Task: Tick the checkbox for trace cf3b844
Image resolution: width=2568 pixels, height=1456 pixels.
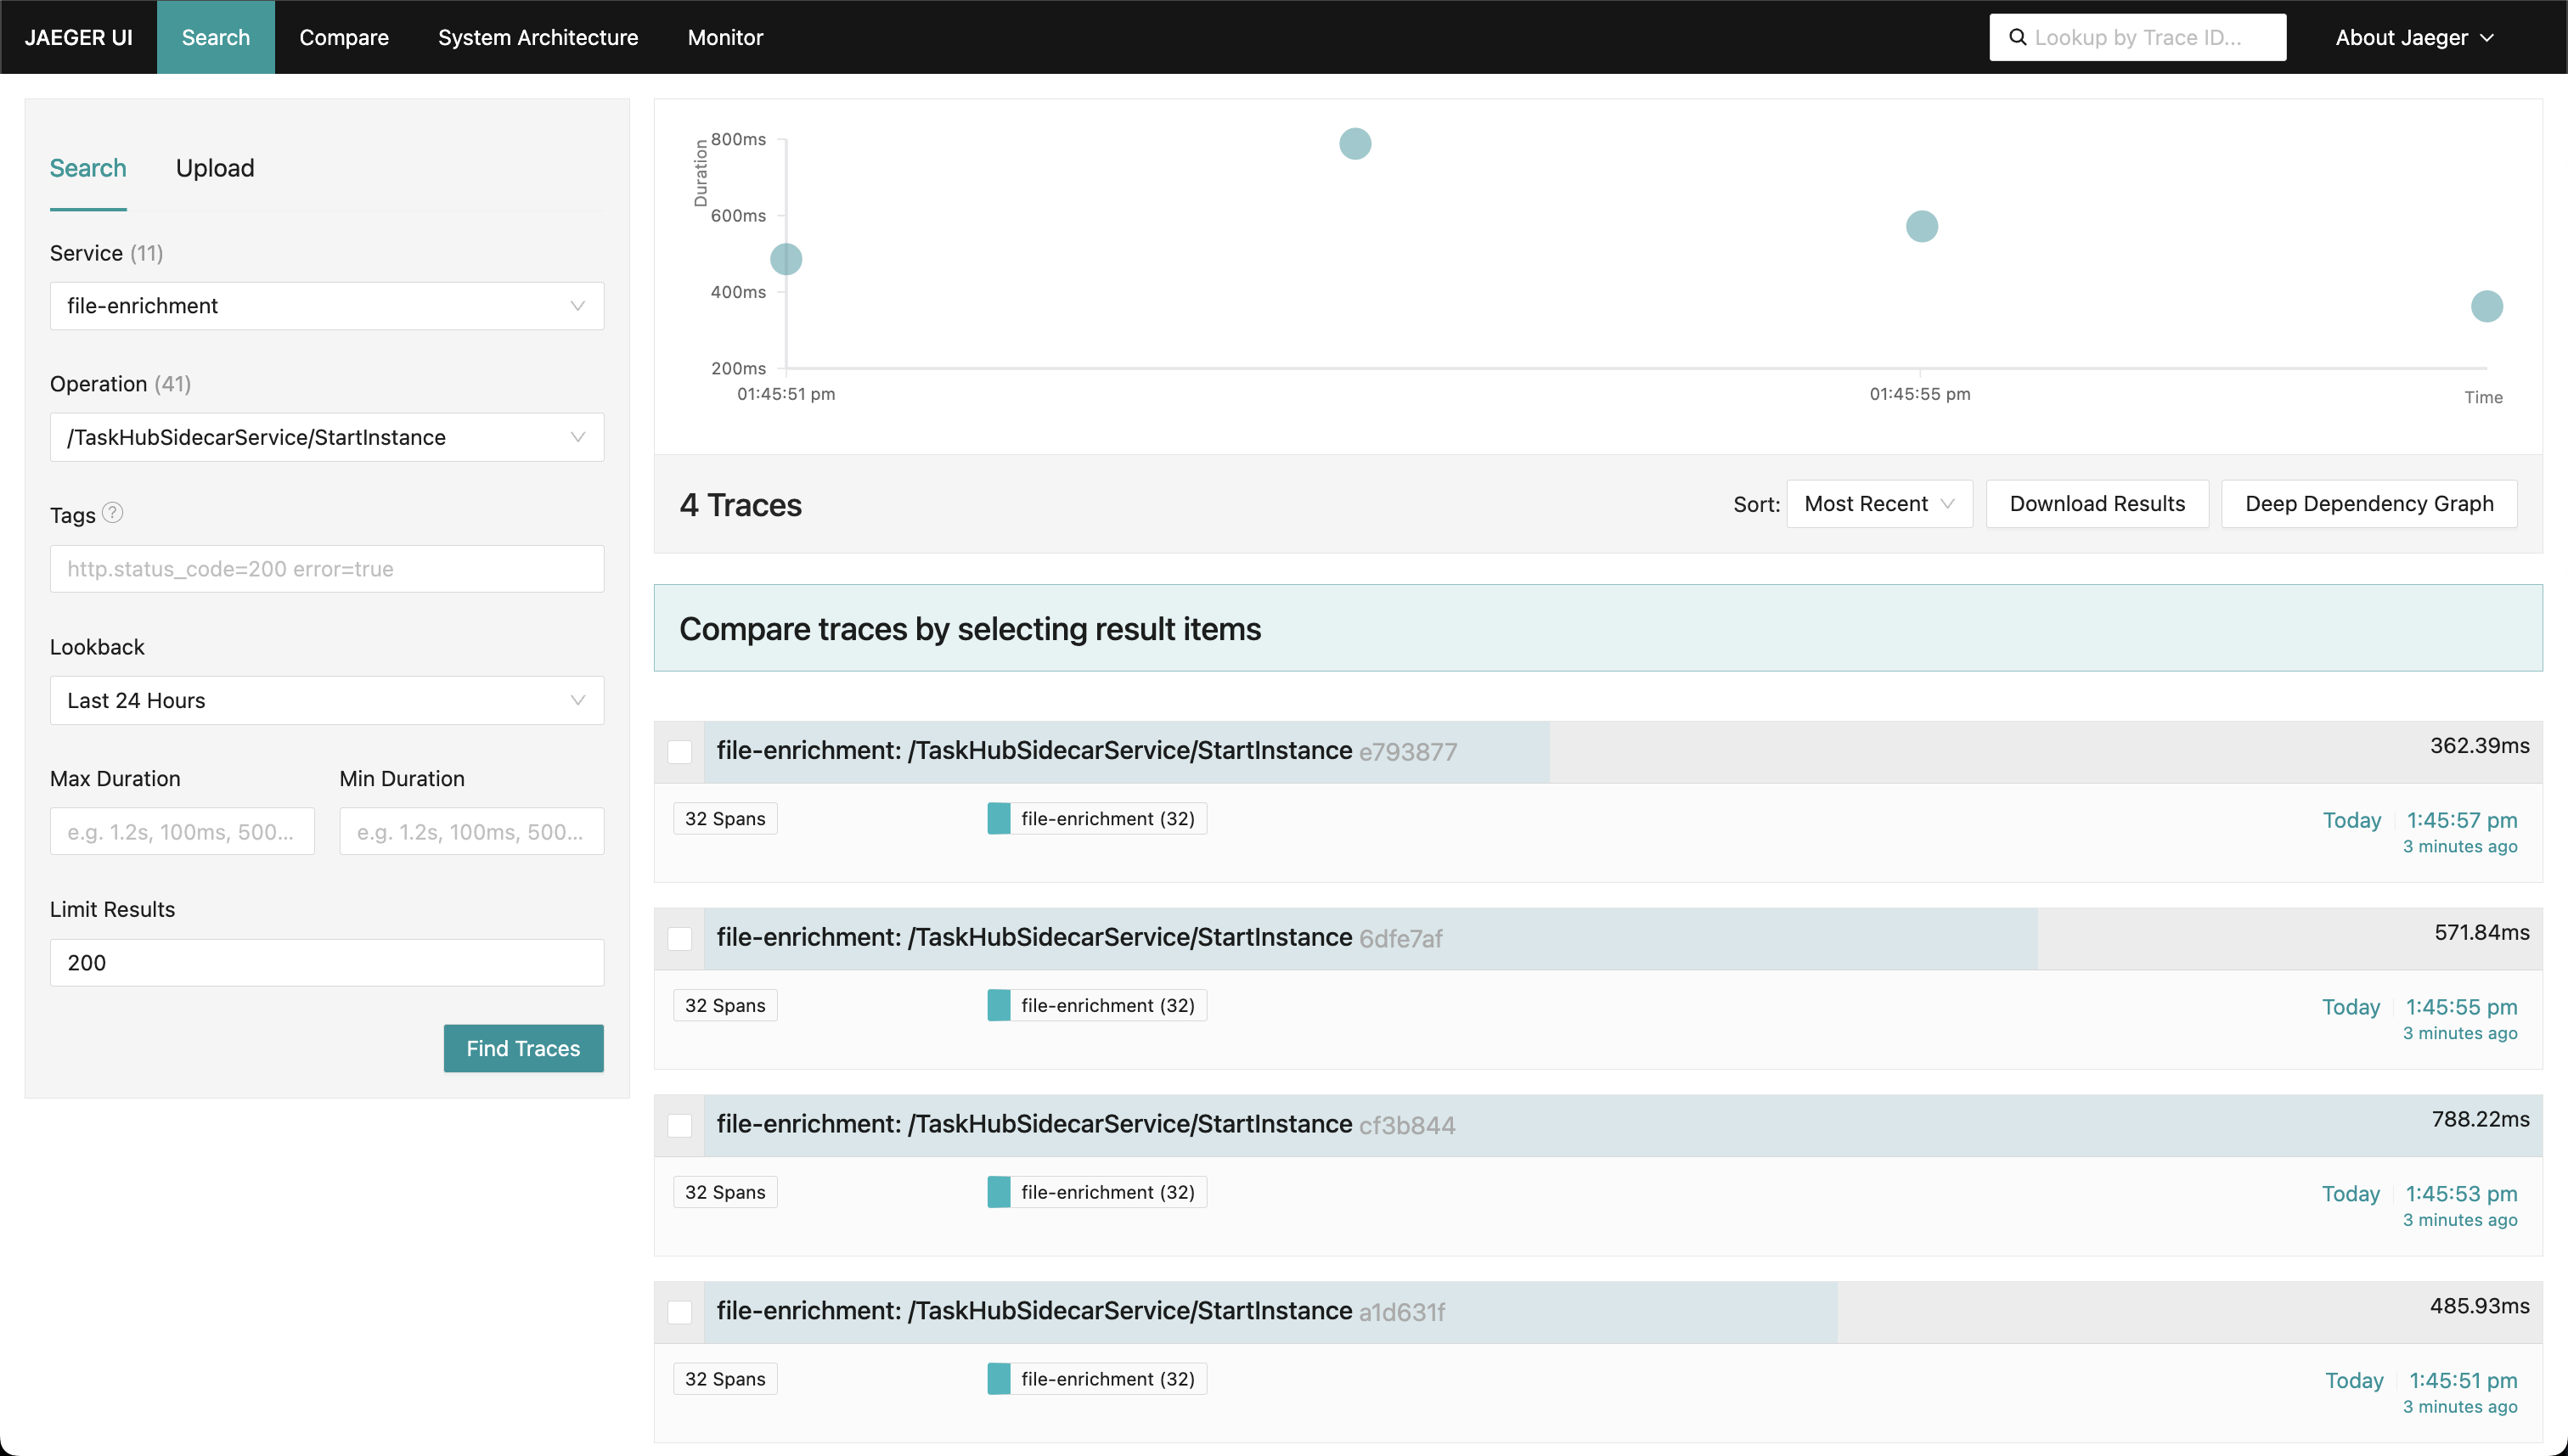Action: click(680, 1126)
